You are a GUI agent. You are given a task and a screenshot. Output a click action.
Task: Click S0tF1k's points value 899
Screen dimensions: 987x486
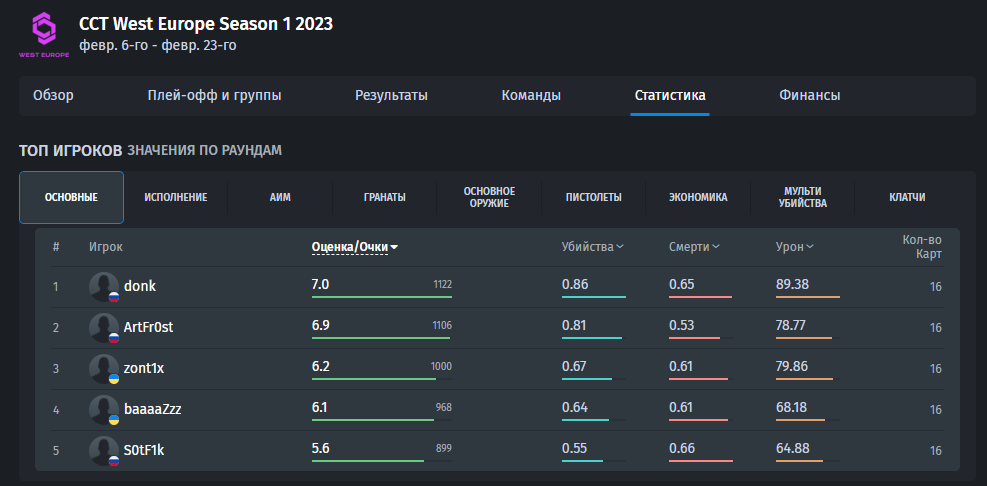(444, 448)
